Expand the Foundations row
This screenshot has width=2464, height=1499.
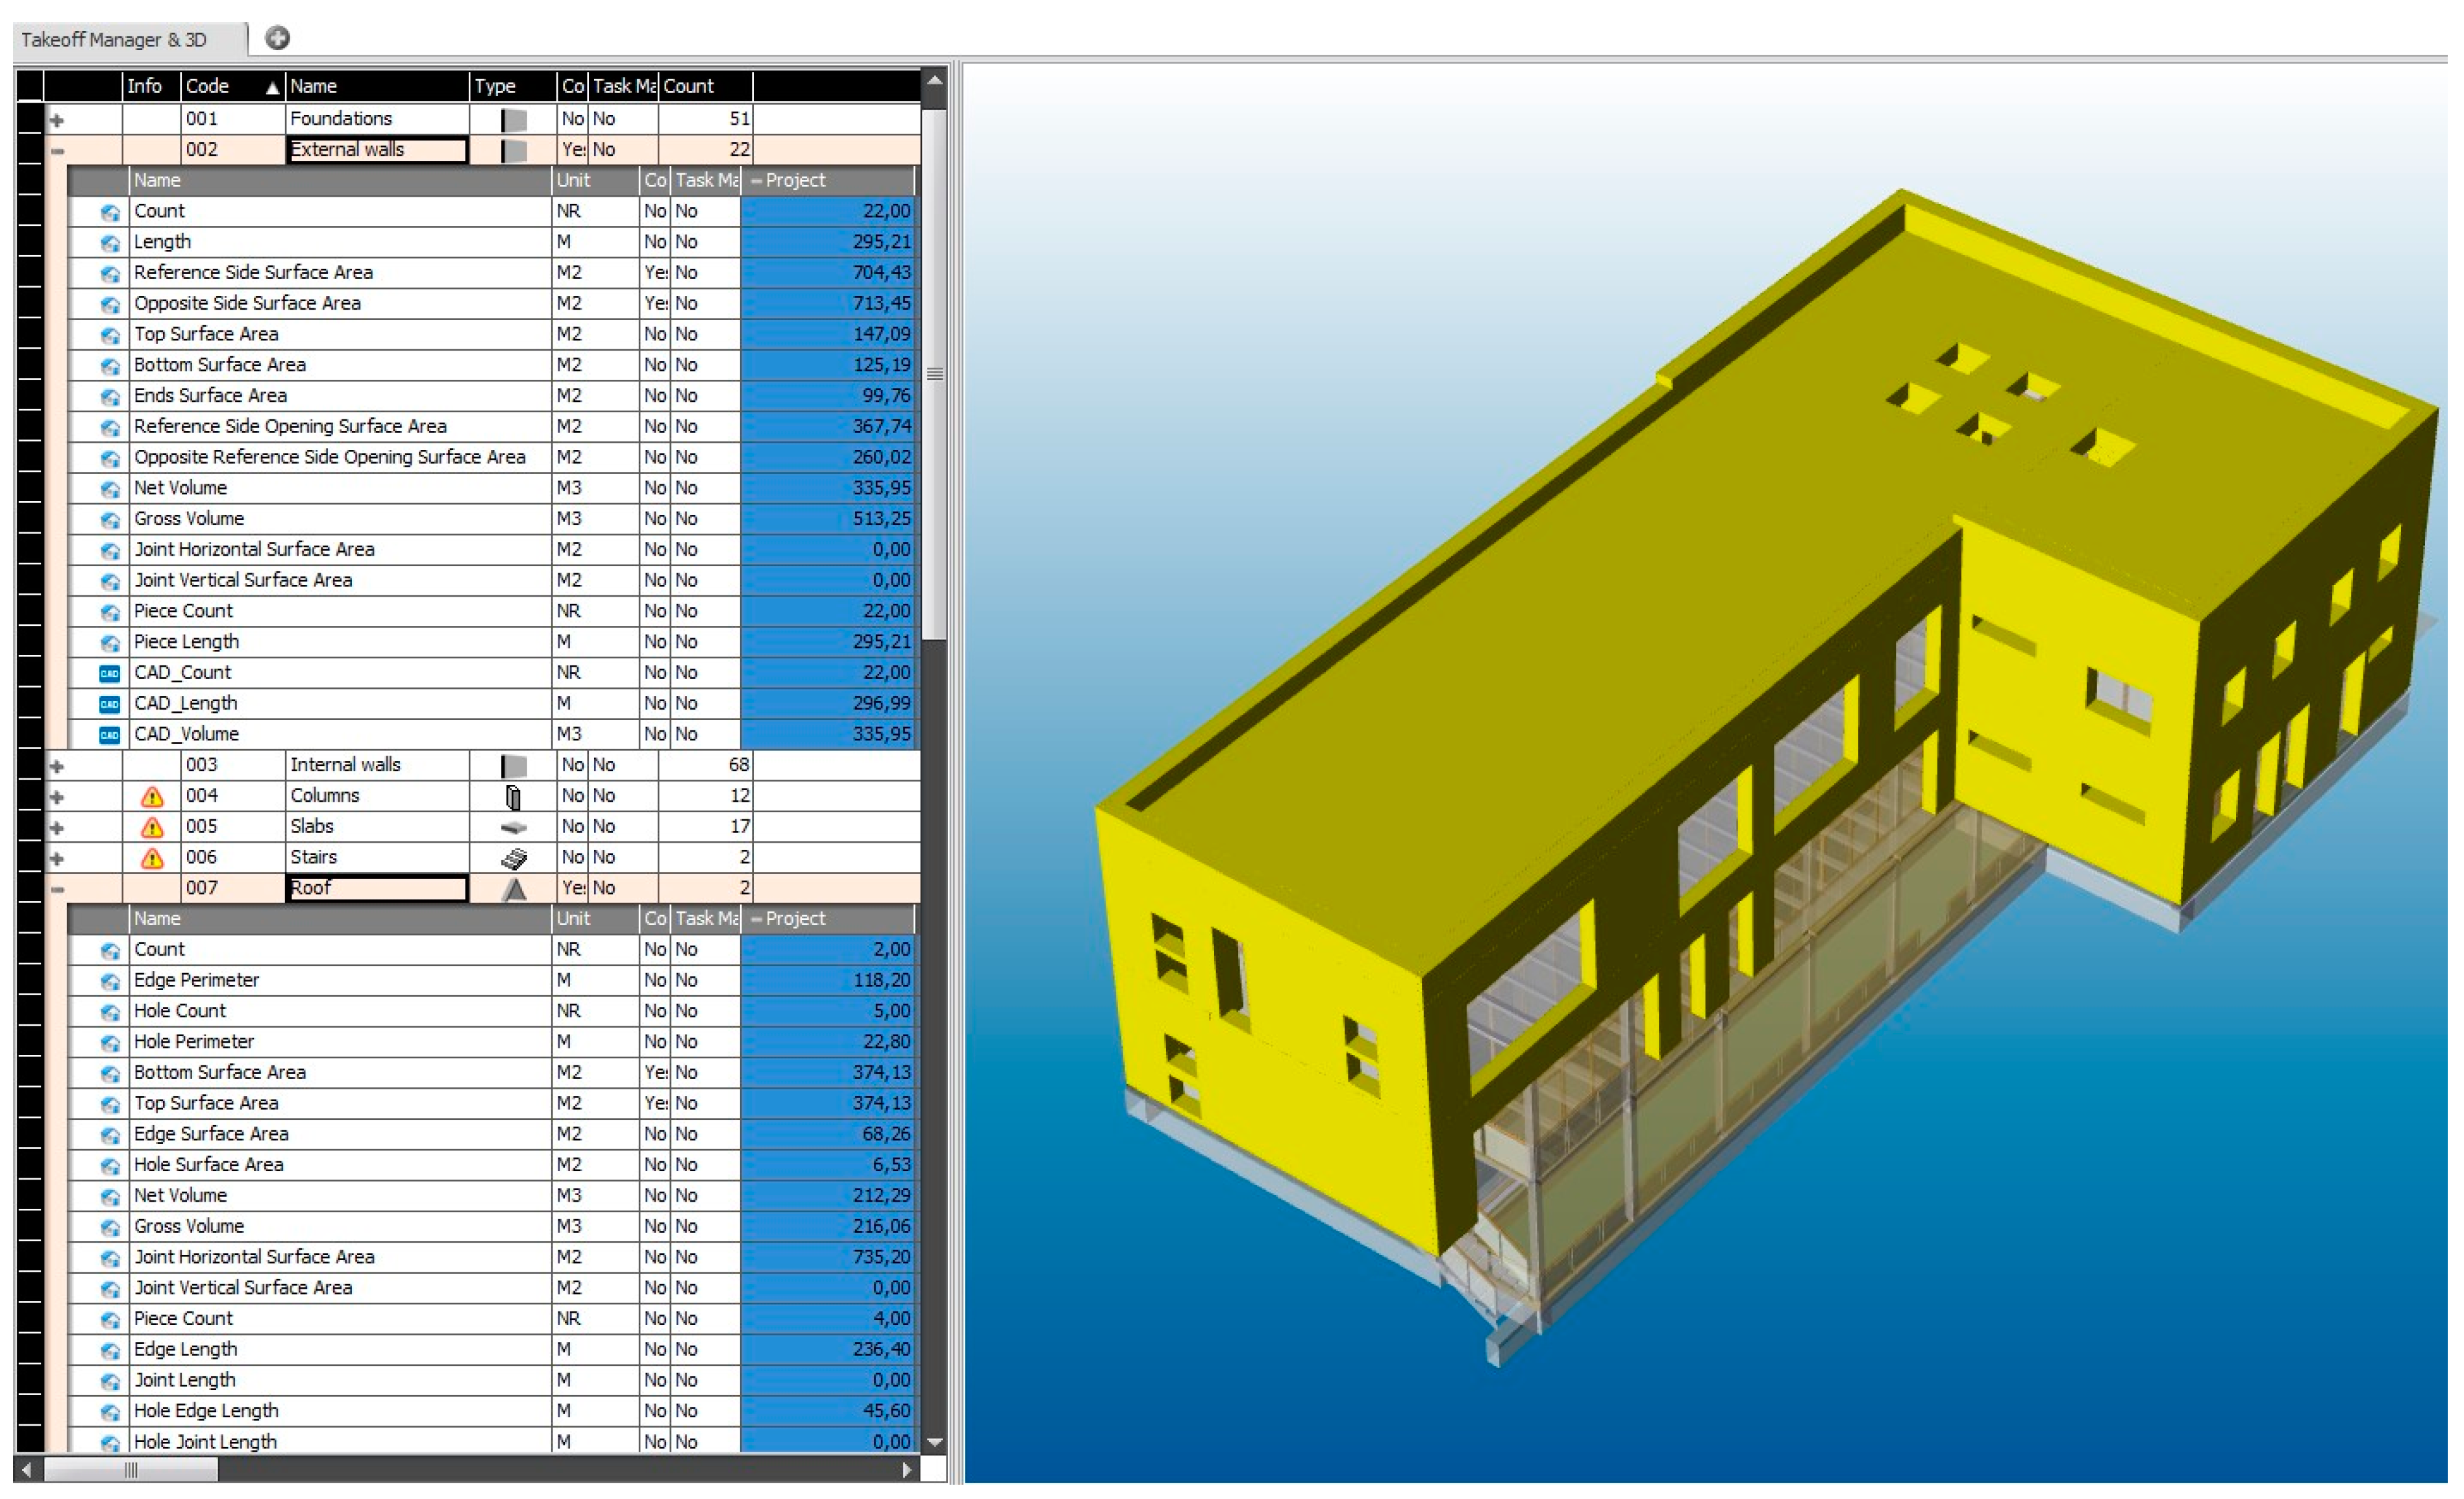coord(57,120)
